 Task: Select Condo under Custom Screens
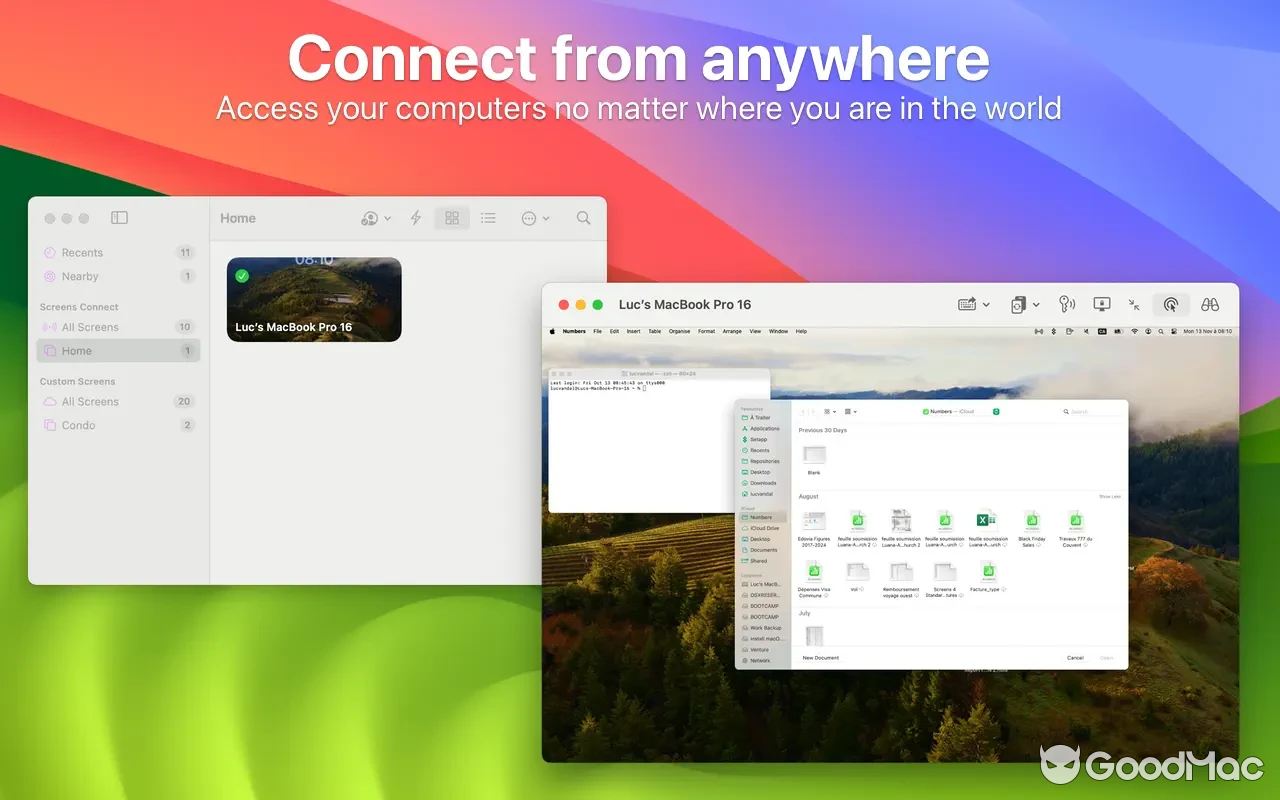click(77, 425)
